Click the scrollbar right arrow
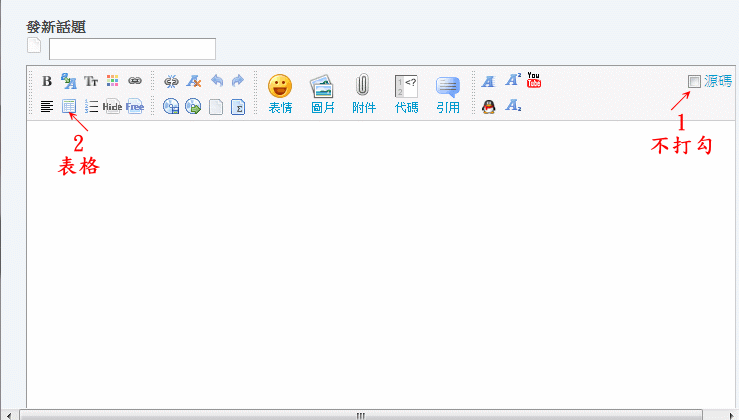This screenshot has width=739, height=420. 731,415
